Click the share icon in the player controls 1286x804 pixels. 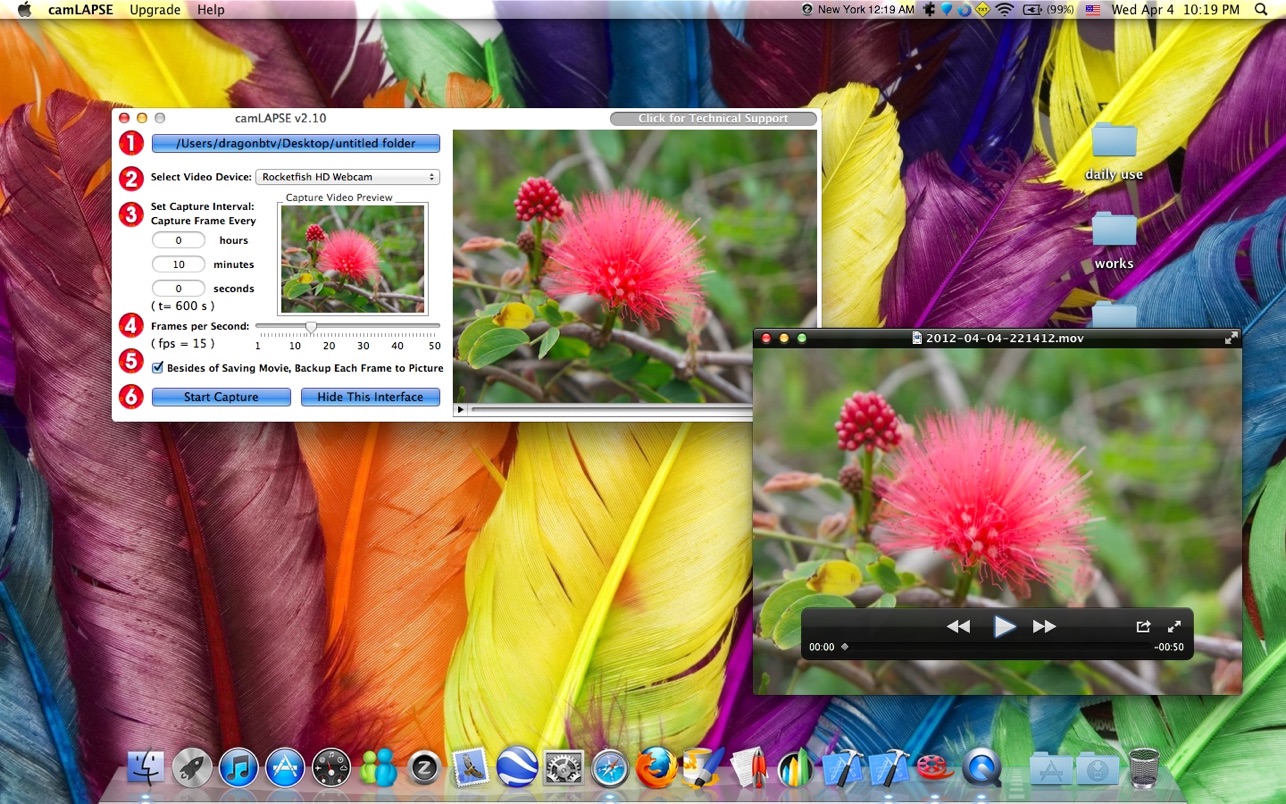click(1143, 627)
